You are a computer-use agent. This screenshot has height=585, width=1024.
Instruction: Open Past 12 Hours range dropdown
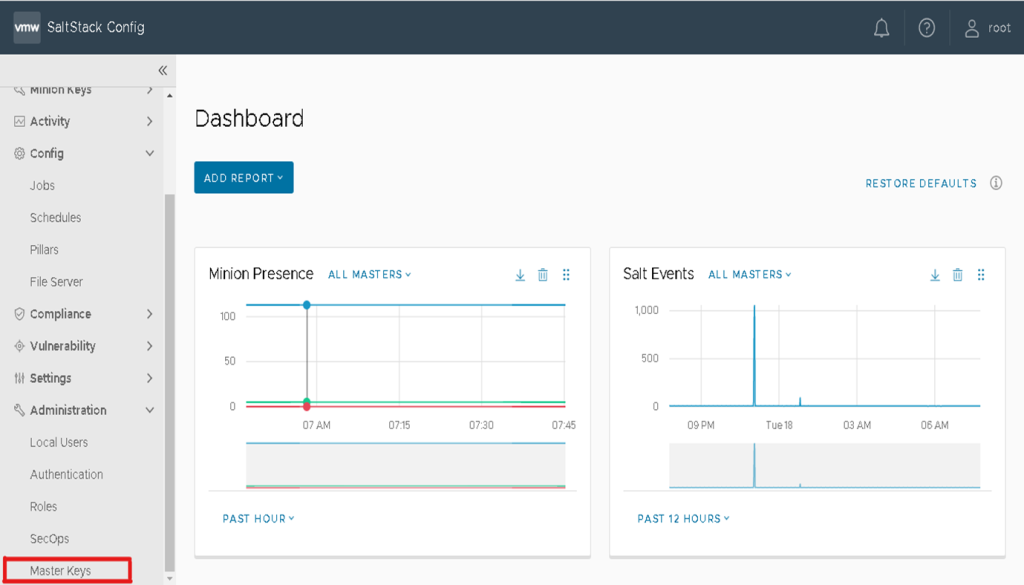pos(683,519)
